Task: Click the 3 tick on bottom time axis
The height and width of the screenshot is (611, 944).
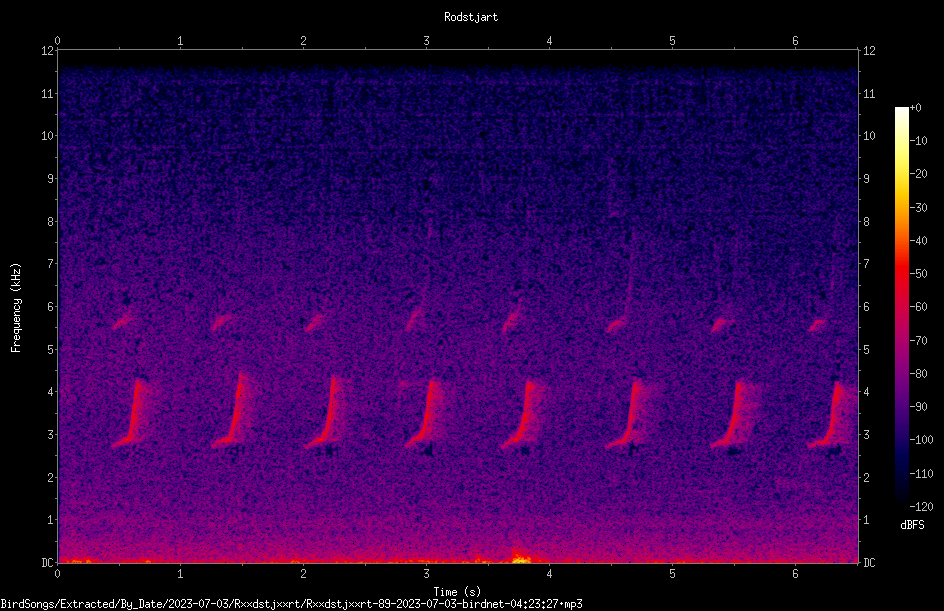Action: click(426, 574)
